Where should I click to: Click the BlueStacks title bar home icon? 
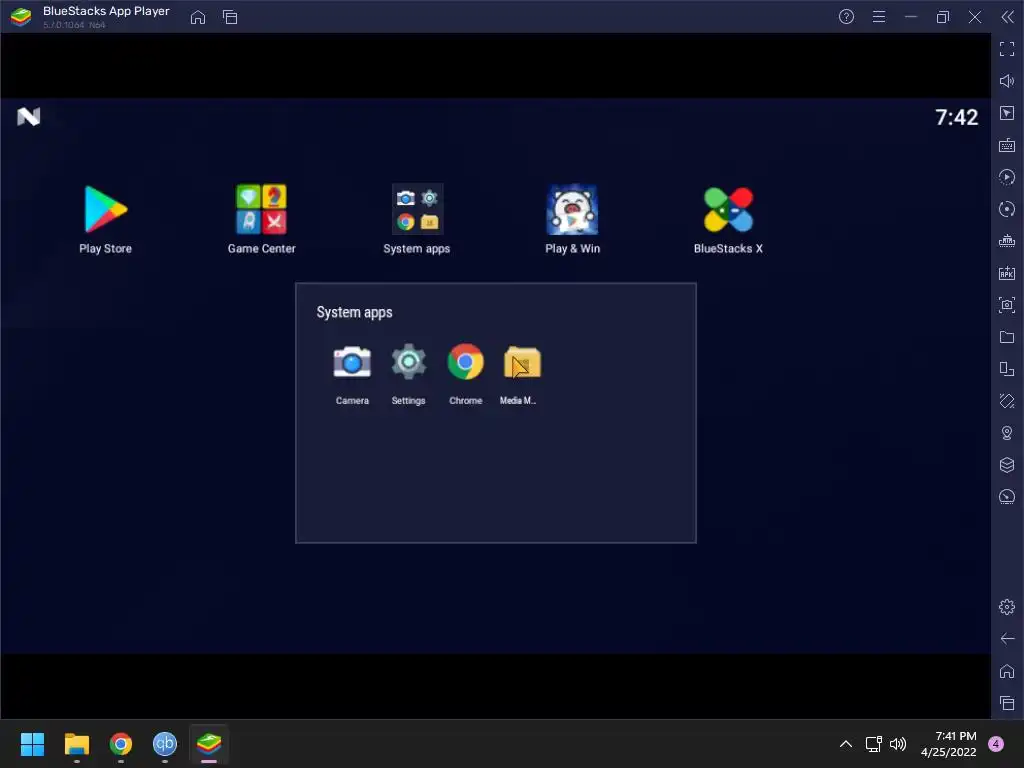click(198, 17)
